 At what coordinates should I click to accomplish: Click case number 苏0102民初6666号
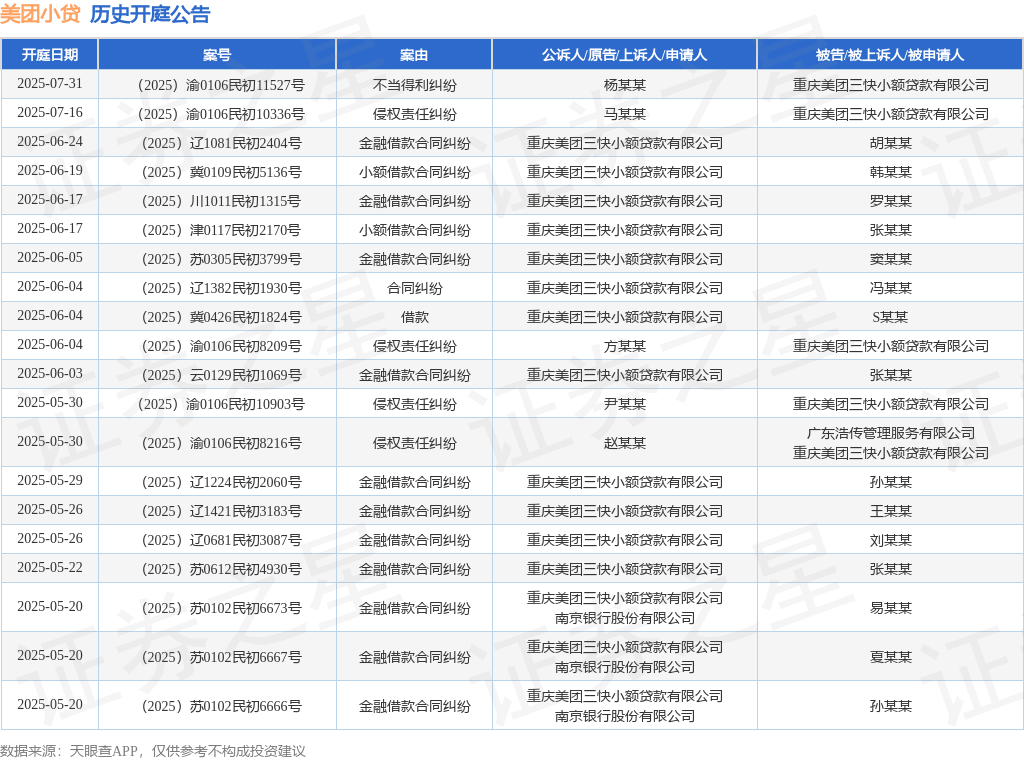221,706
